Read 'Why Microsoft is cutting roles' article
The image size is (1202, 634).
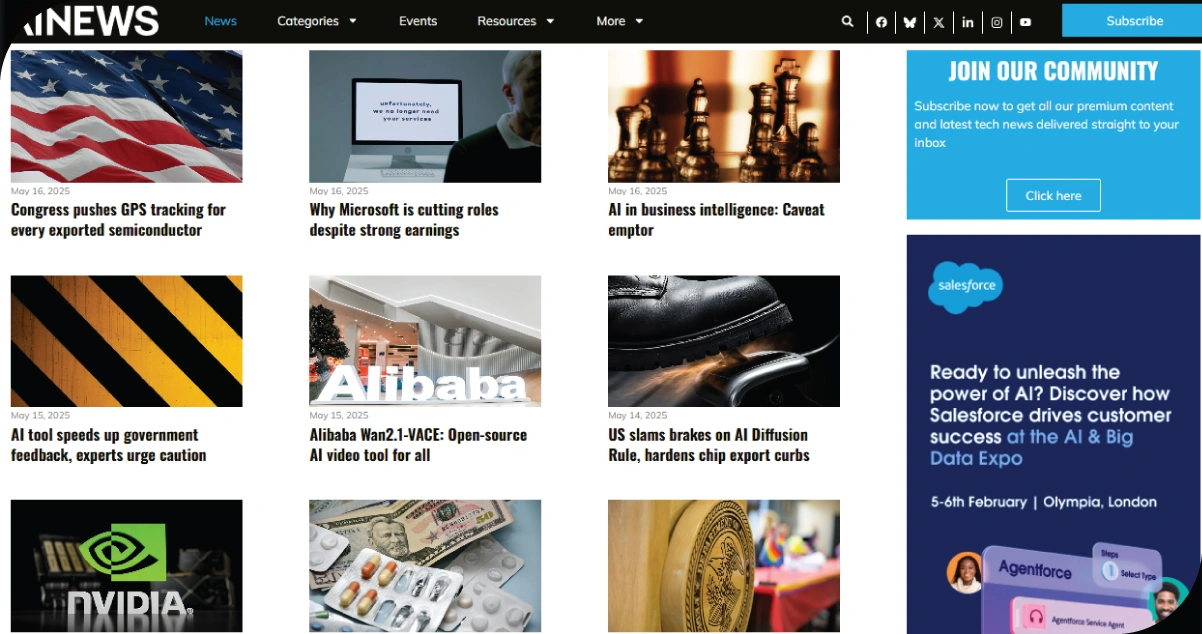click(x=404, y=219)
